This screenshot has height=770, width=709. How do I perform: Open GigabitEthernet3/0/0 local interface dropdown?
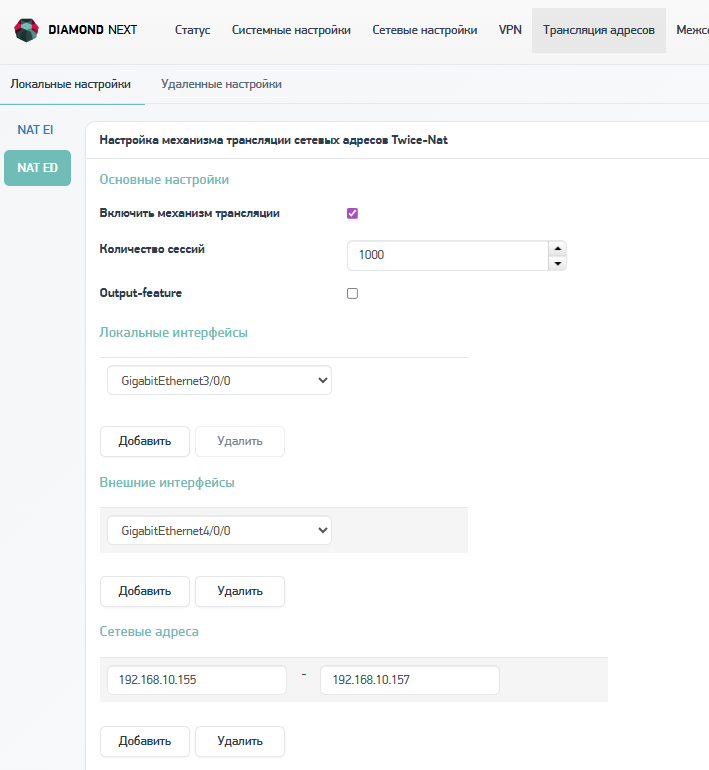coord(219,380)
